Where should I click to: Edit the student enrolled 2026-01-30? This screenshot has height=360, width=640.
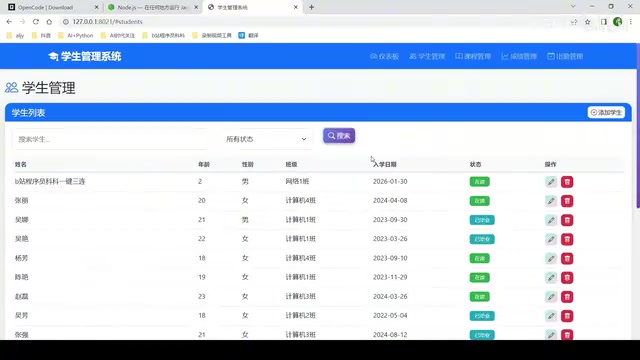551,182
